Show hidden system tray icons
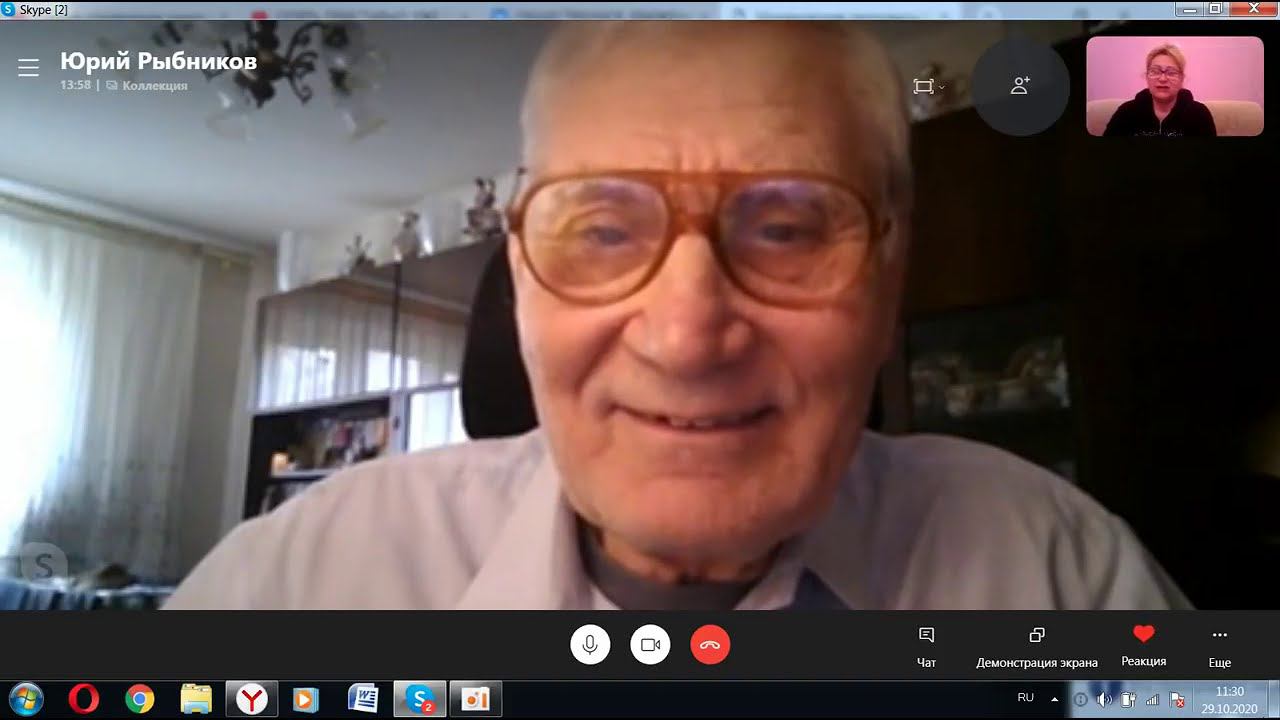Viewport: 1280px width, 720px height. click(x=1054, y=698)
